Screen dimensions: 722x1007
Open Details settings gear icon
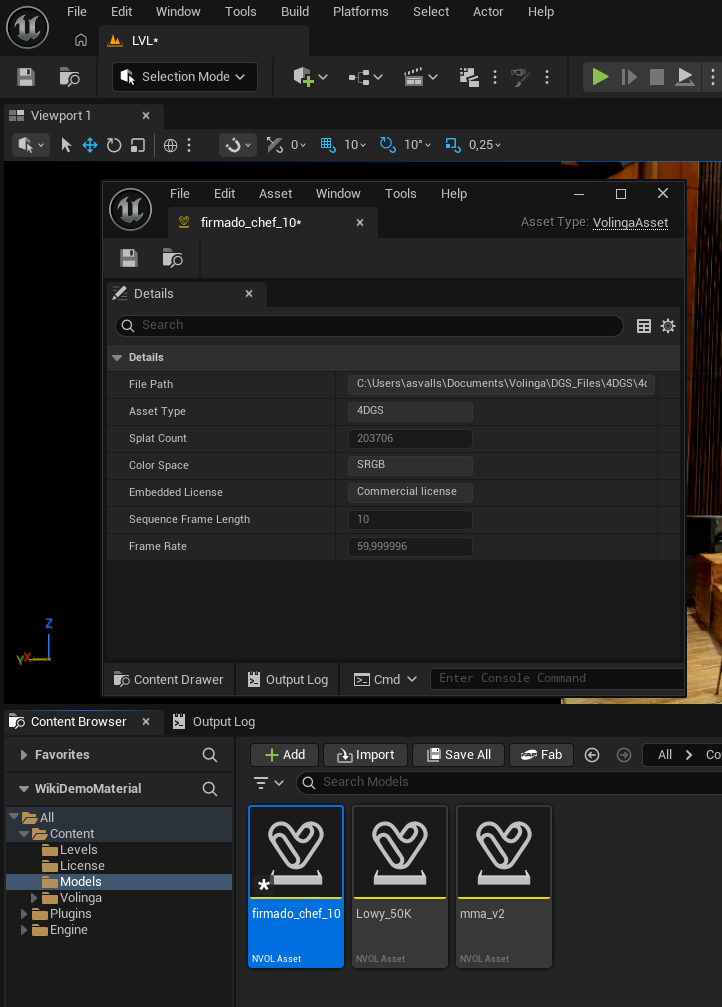click(668, 326)
